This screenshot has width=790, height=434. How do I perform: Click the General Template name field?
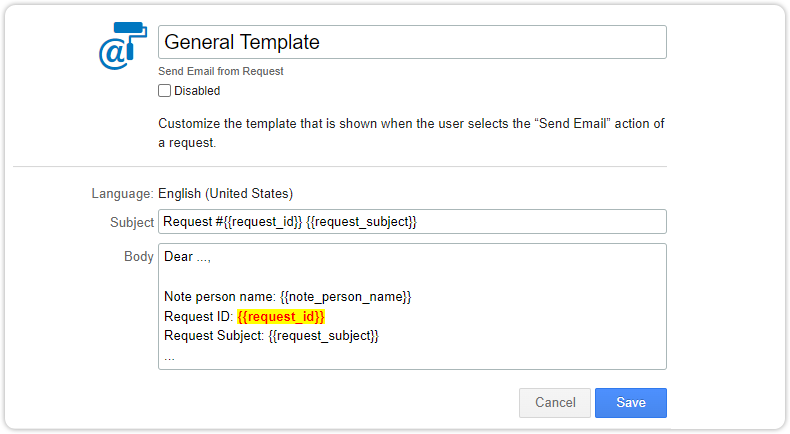(412, 42)
